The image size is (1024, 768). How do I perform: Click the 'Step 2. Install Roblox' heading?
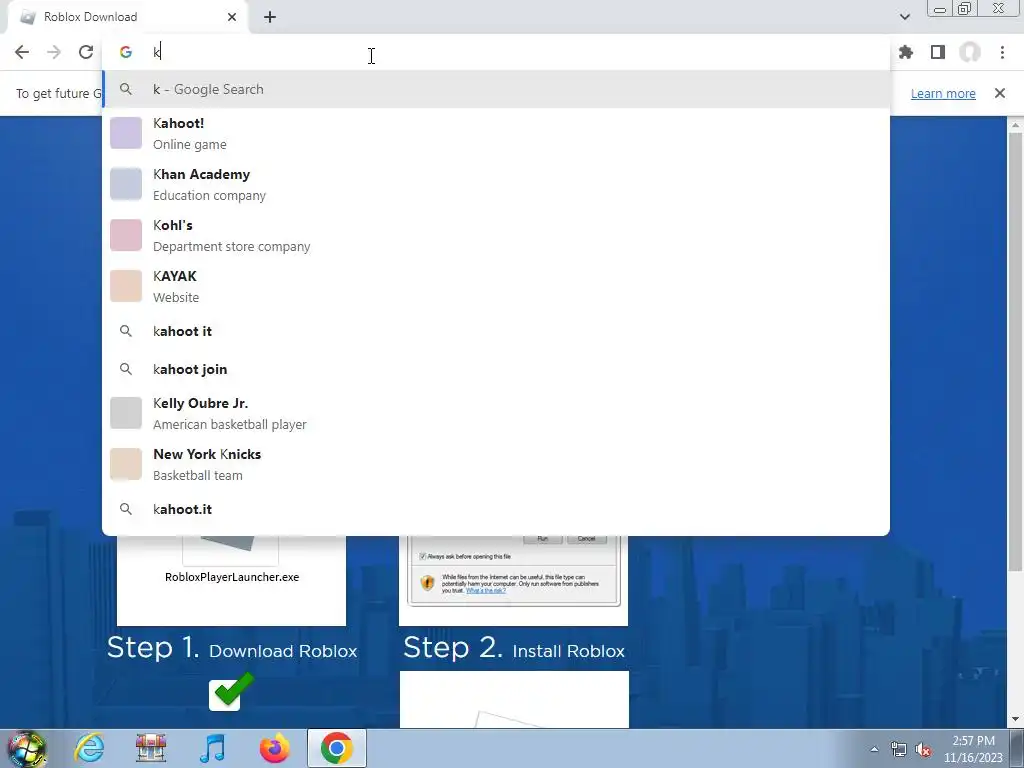click(x=514, y=648)
